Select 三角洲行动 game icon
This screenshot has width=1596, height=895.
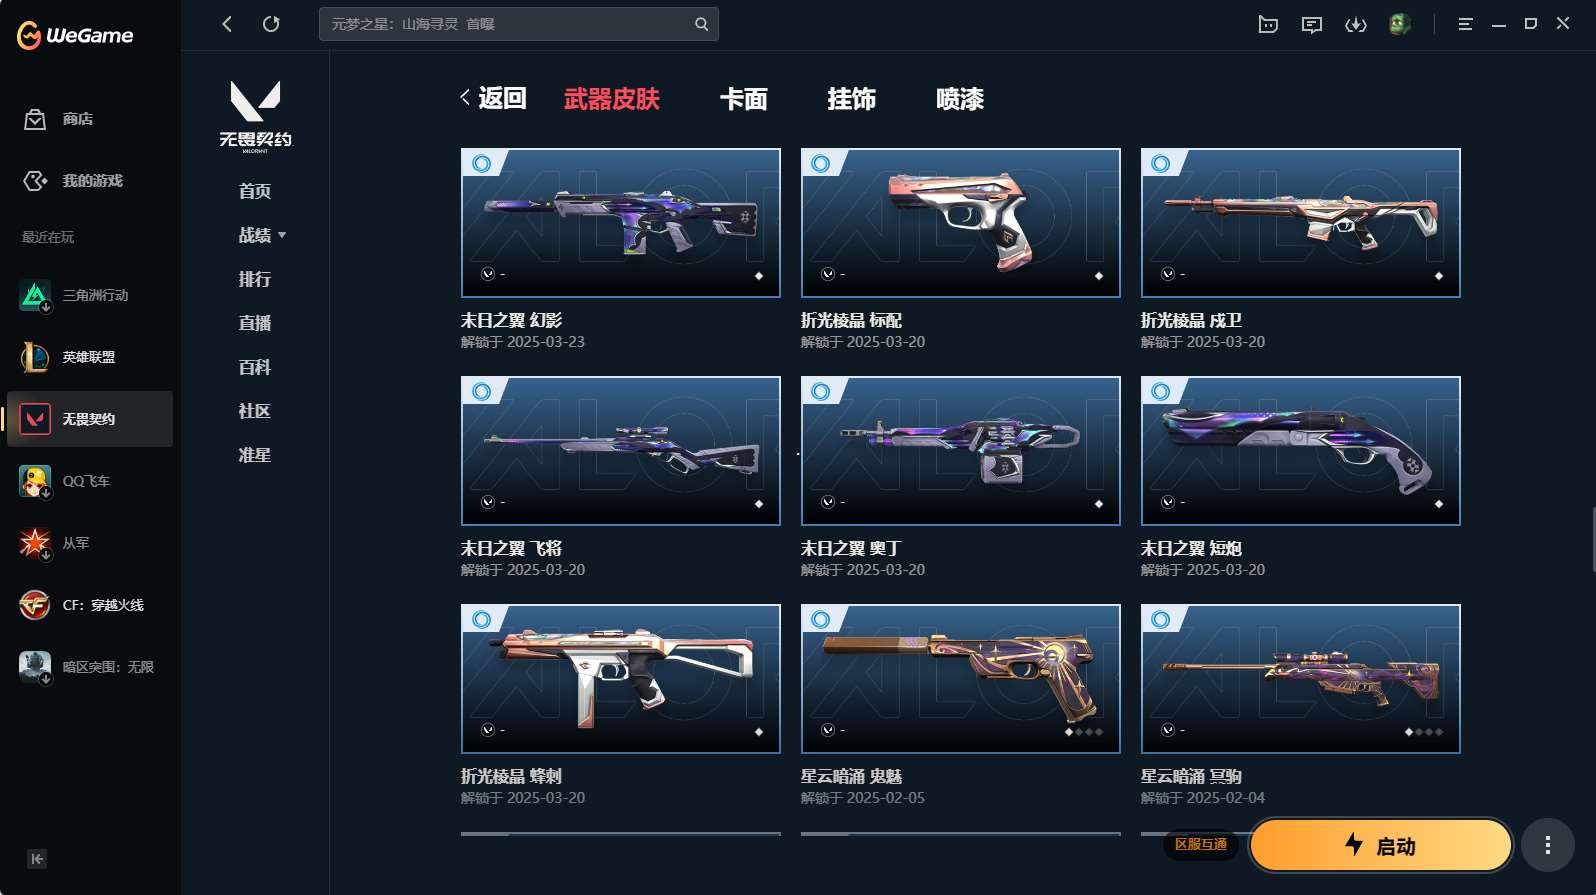[x=35, y=295]
